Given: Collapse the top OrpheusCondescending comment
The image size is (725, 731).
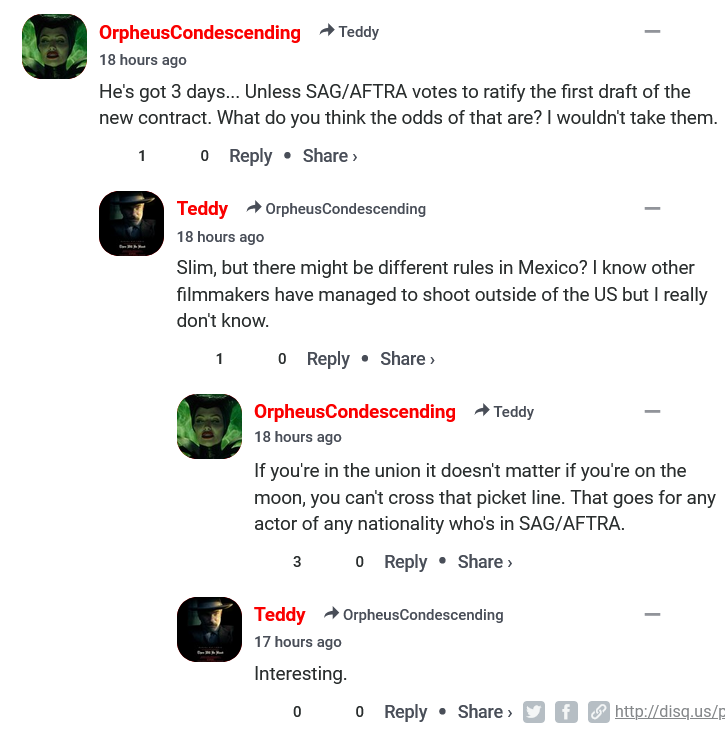Looking at the screenshot, I should pos(652,32).
